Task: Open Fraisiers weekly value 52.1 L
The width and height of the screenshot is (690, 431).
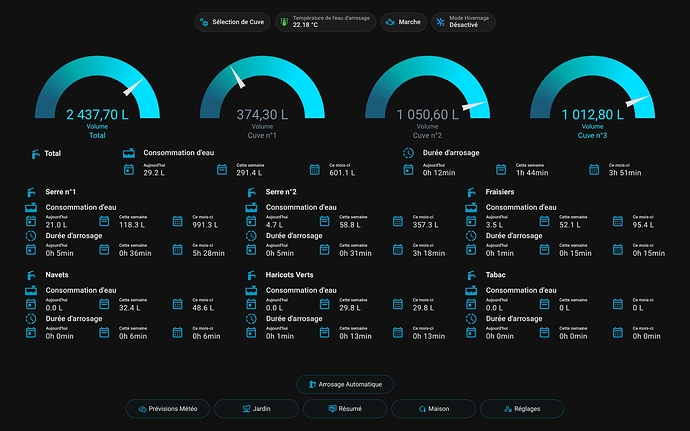Action: (x=570, y=225)
